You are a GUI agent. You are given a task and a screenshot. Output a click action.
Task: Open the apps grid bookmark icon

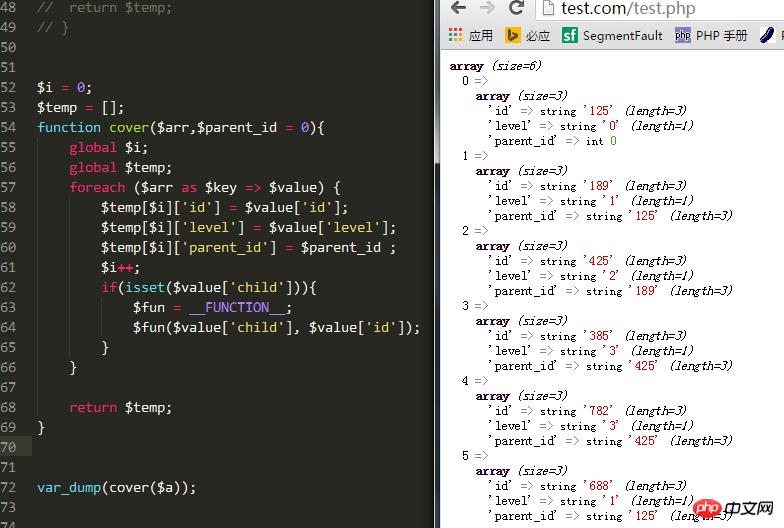point(456,35)
